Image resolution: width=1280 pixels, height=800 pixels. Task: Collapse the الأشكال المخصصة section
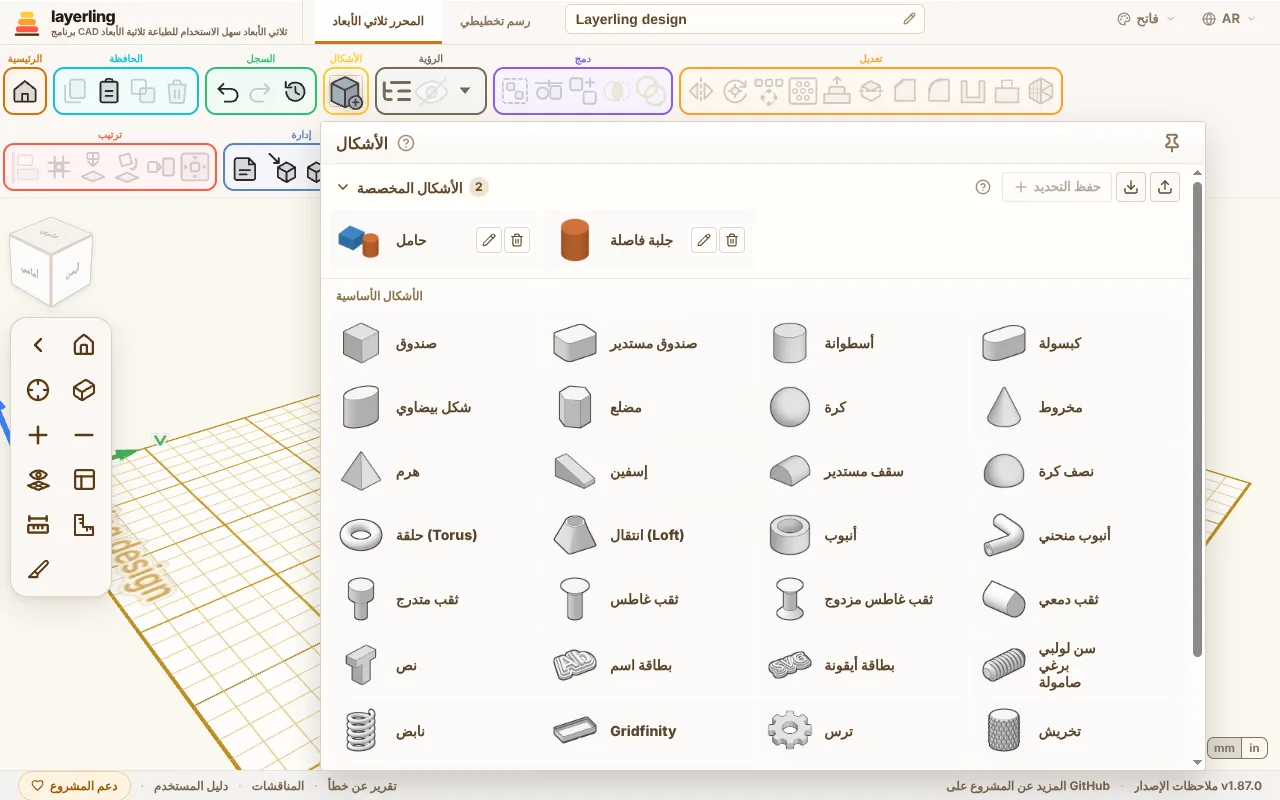[343, 187]
